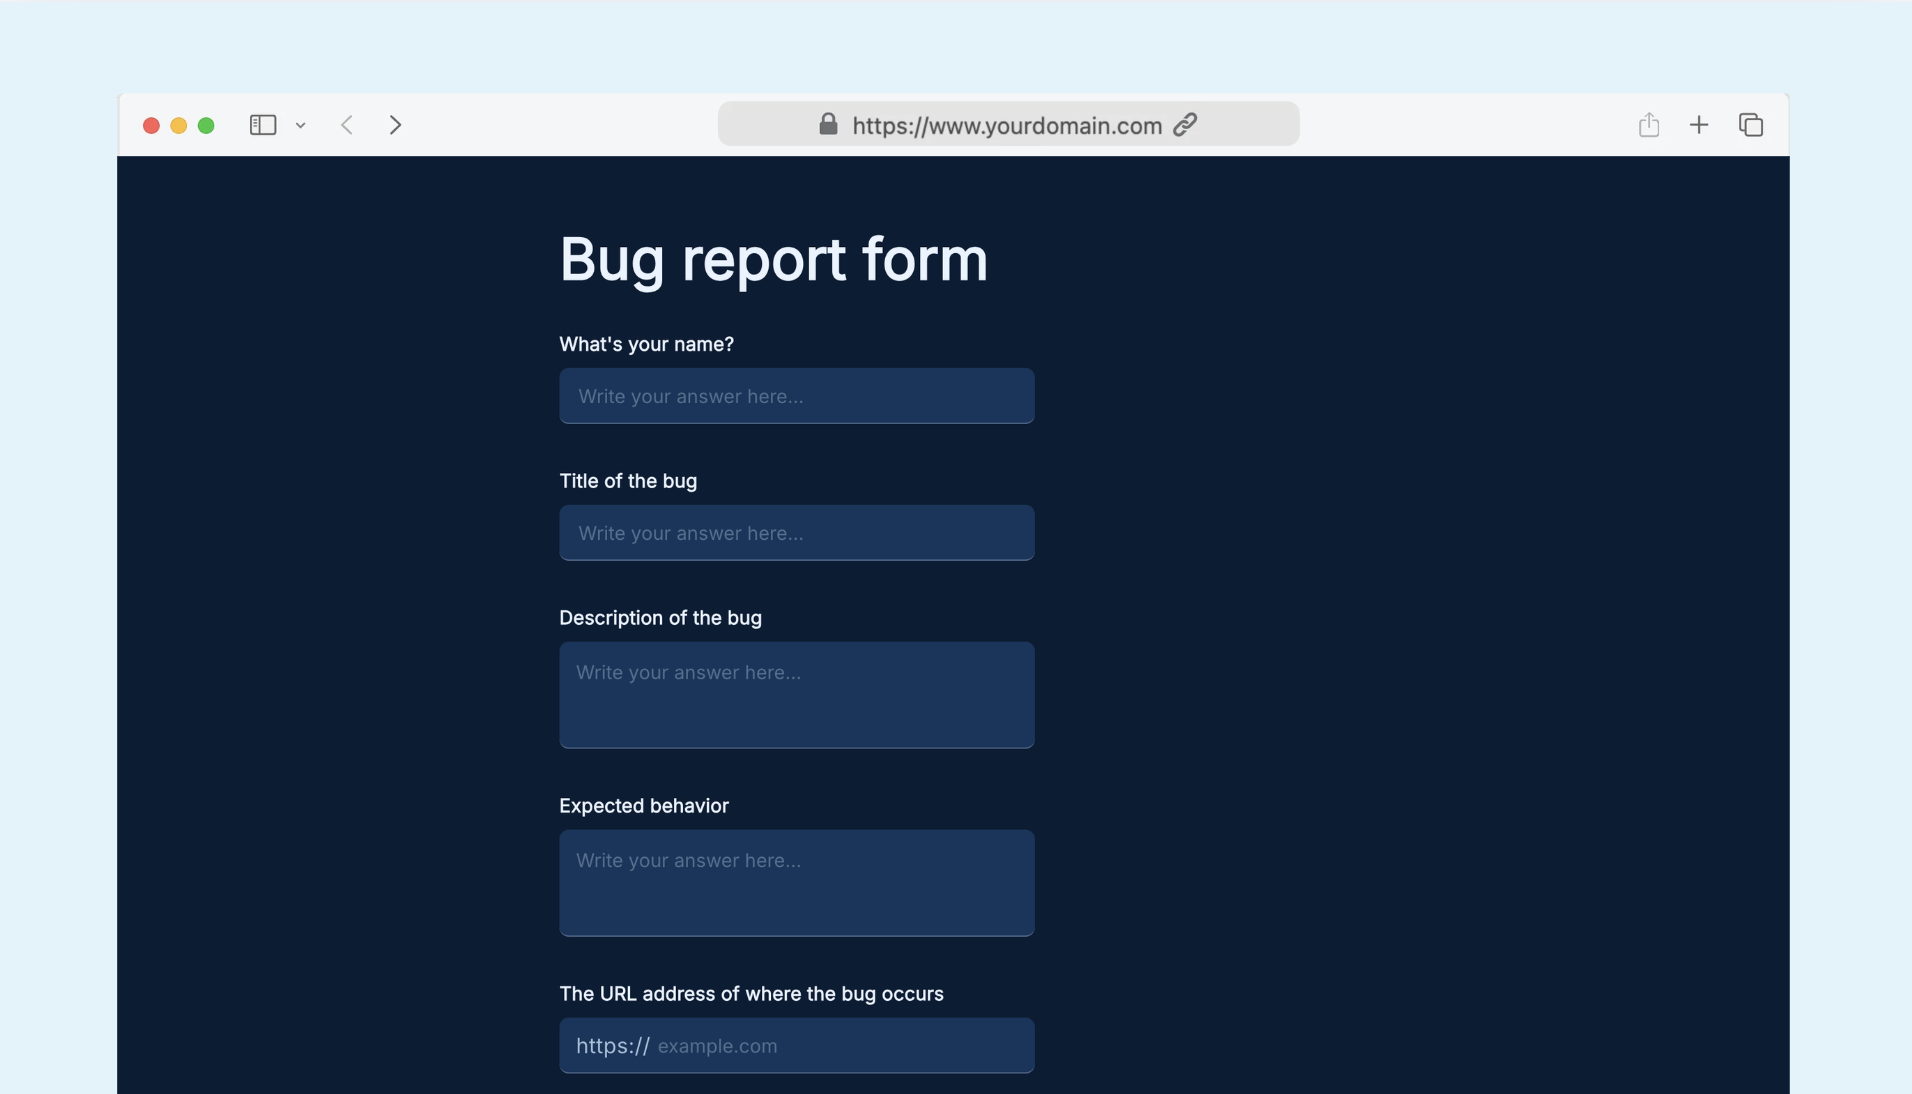Click the padlock icon in the address bar
The image size is (1912, 1094).
point(828,124)
